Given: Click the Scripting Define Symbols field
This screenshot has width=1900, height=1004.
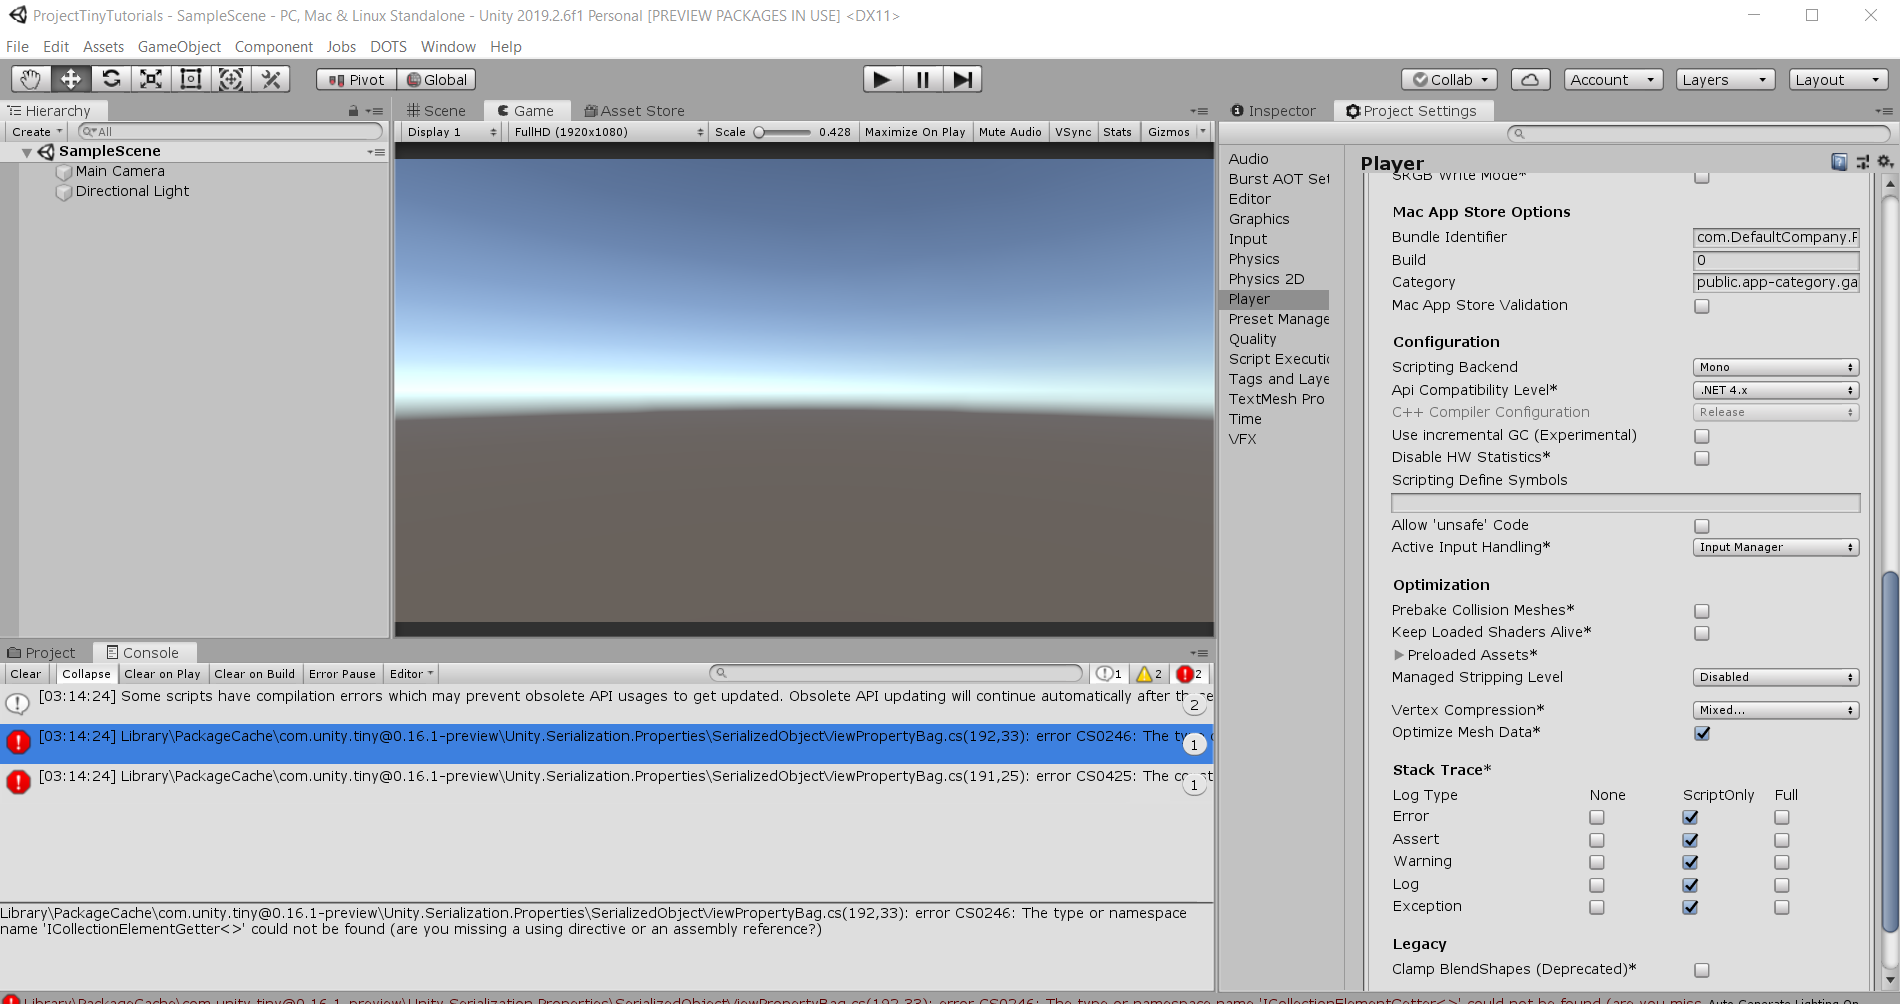Looking at the screenshot, I should [1625, 503].
